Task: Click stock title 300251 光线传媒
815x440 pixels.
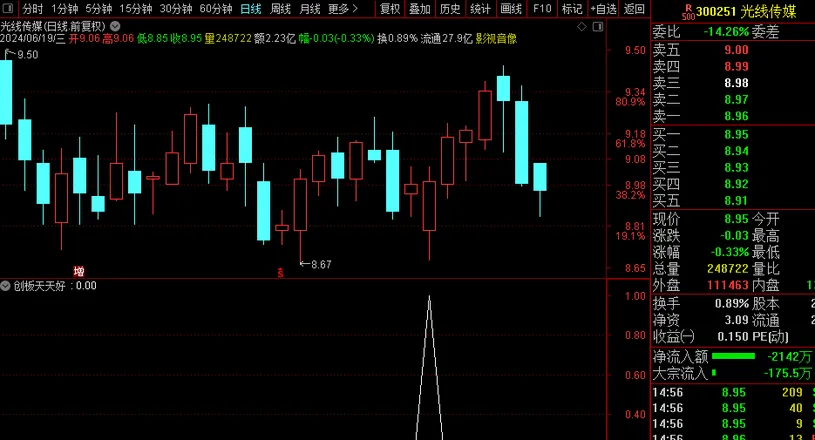Action: tap(745, 11)
